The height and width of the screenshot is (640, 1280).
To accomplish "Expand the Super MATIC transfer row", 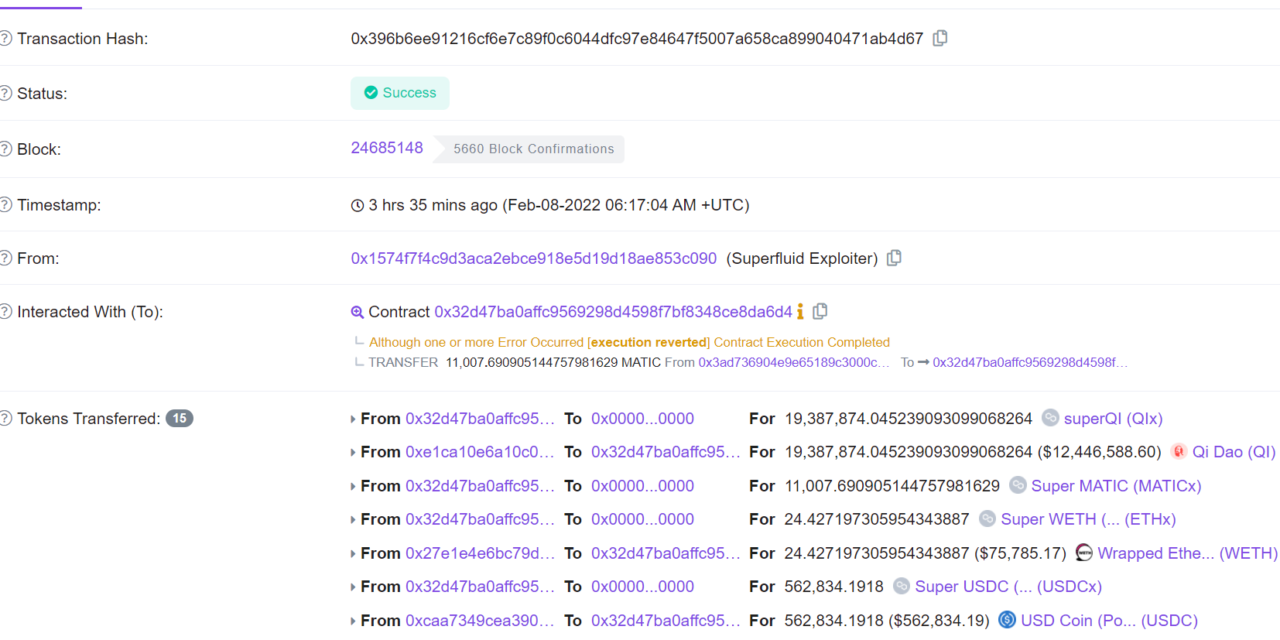I will [352, 485].
